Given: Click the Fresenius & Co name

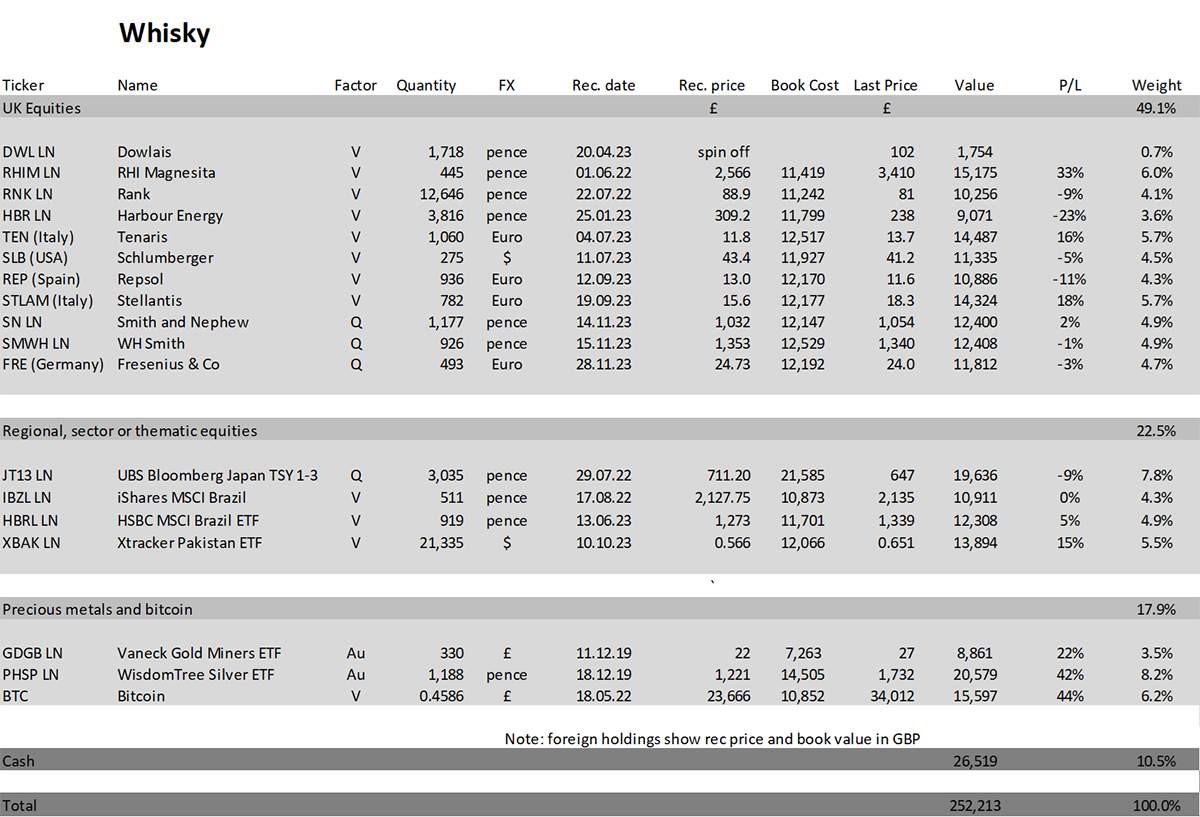Looking at the screenshot, I should pos(168,364).
